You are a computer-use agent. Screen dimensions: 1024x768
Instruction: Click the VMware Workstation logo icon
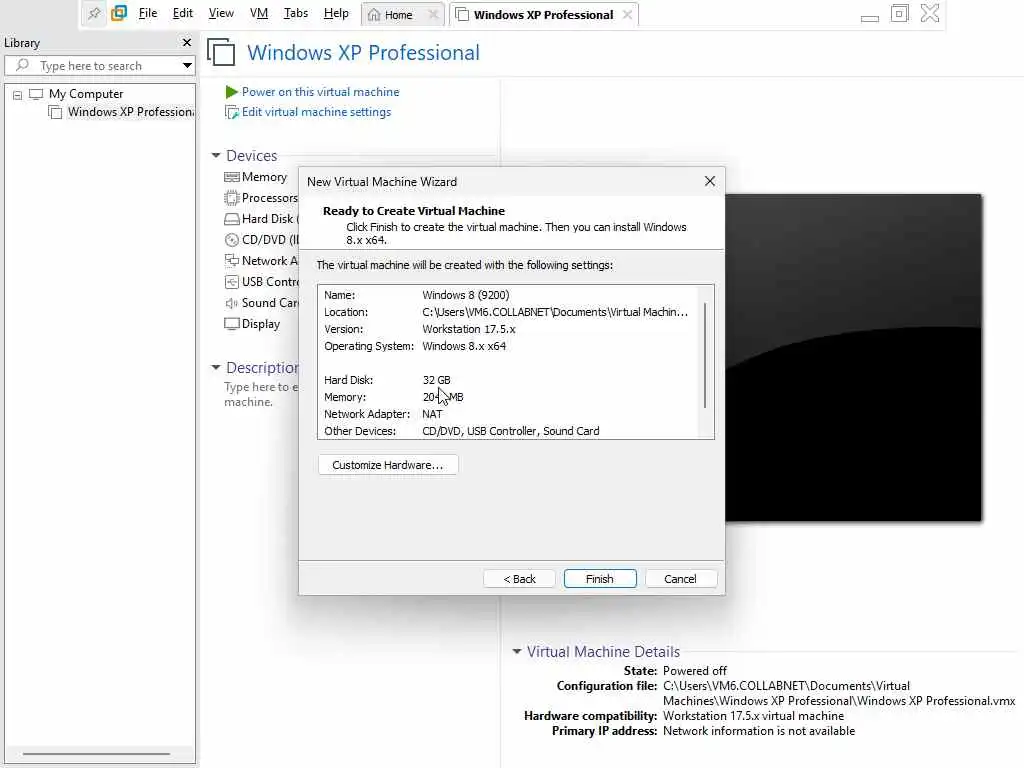click(x=119, y=14)
